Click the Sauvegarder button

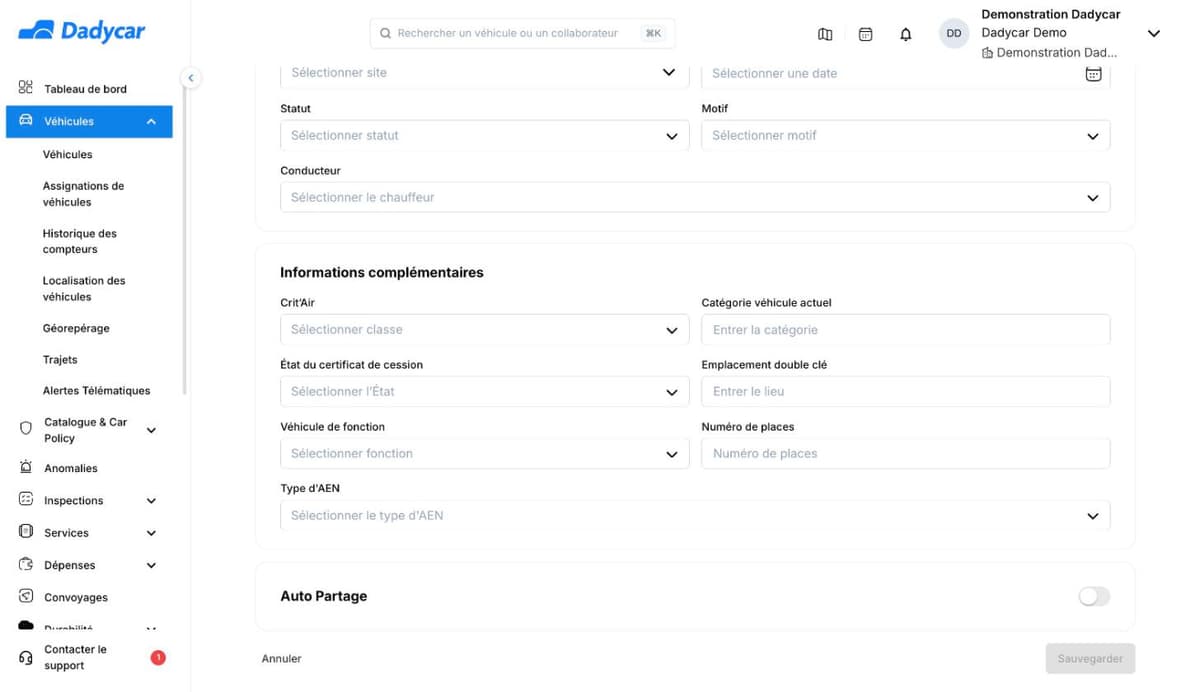tap(1090, 658)
